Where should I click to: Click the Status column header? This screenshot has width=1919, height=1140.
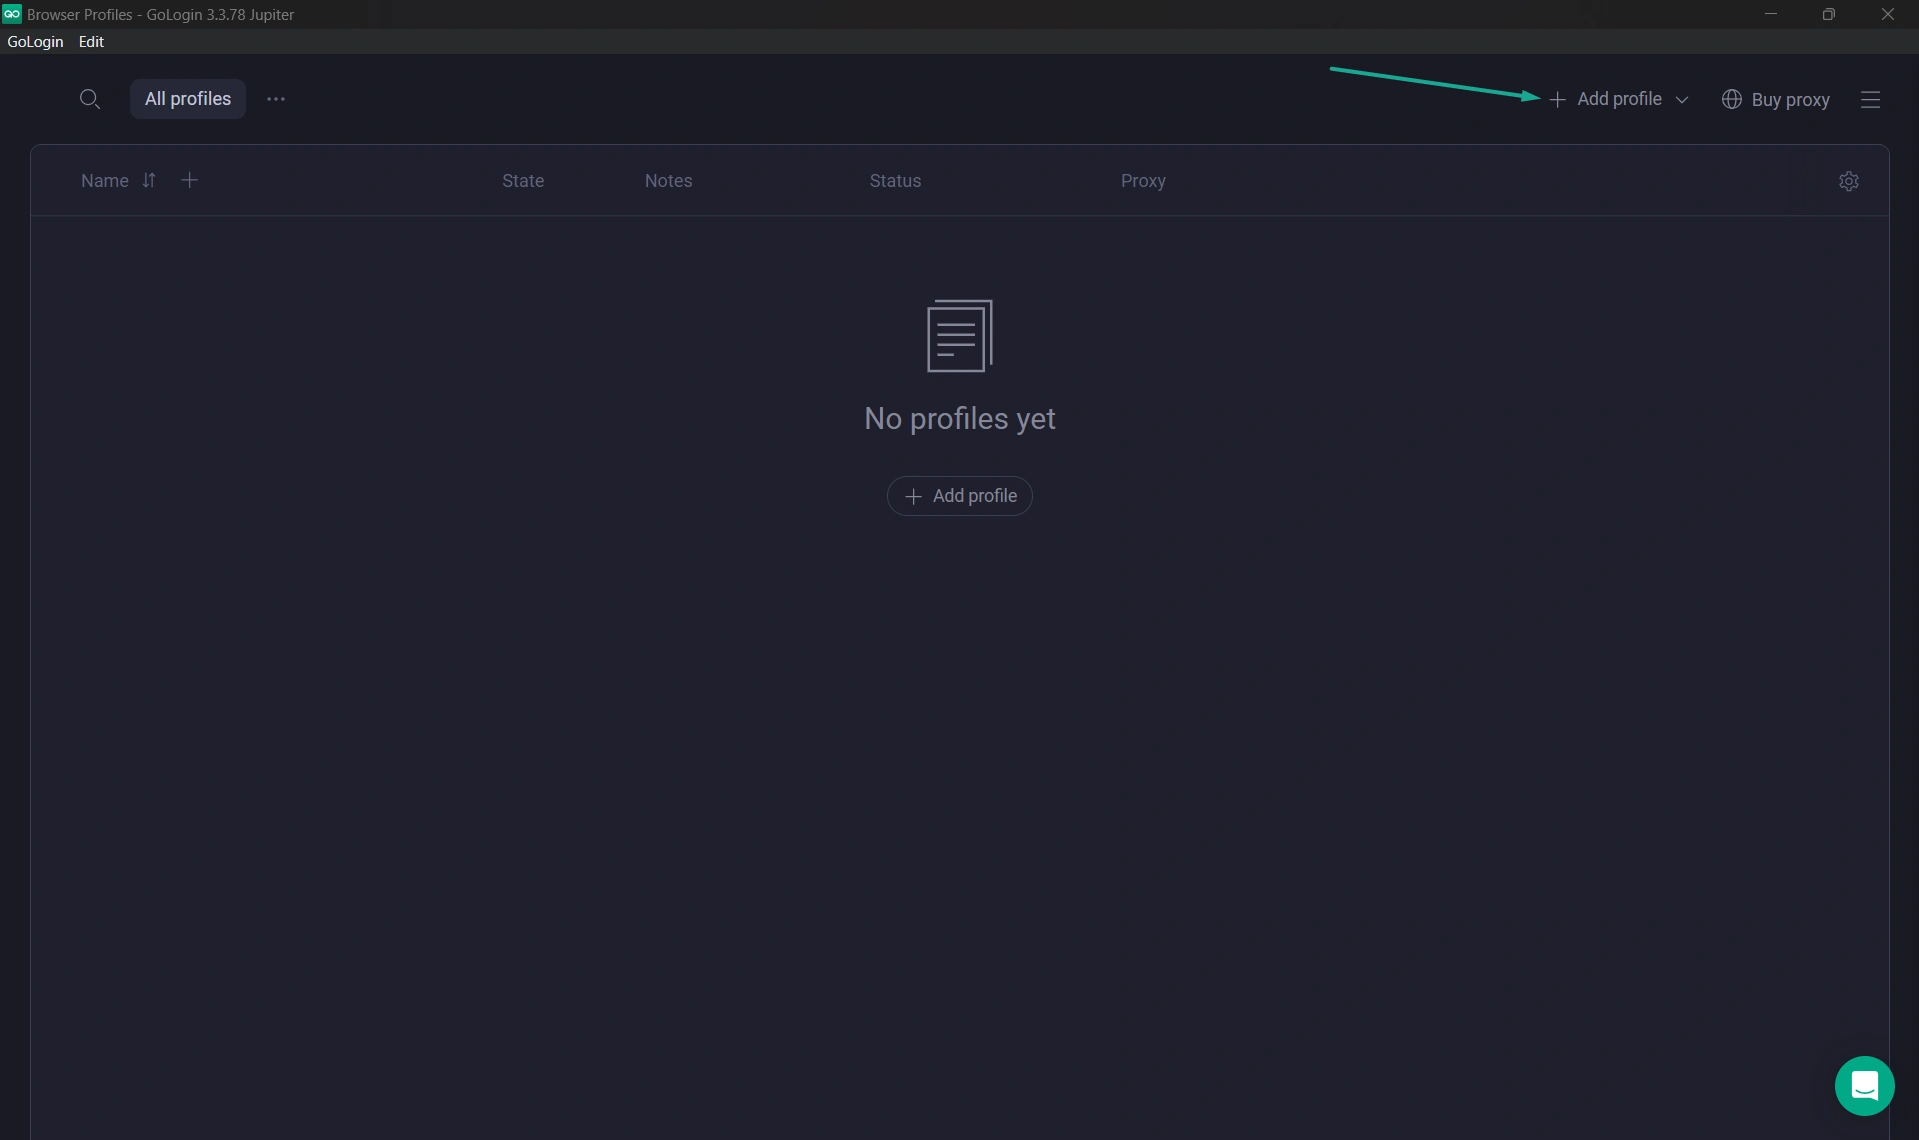895,181
